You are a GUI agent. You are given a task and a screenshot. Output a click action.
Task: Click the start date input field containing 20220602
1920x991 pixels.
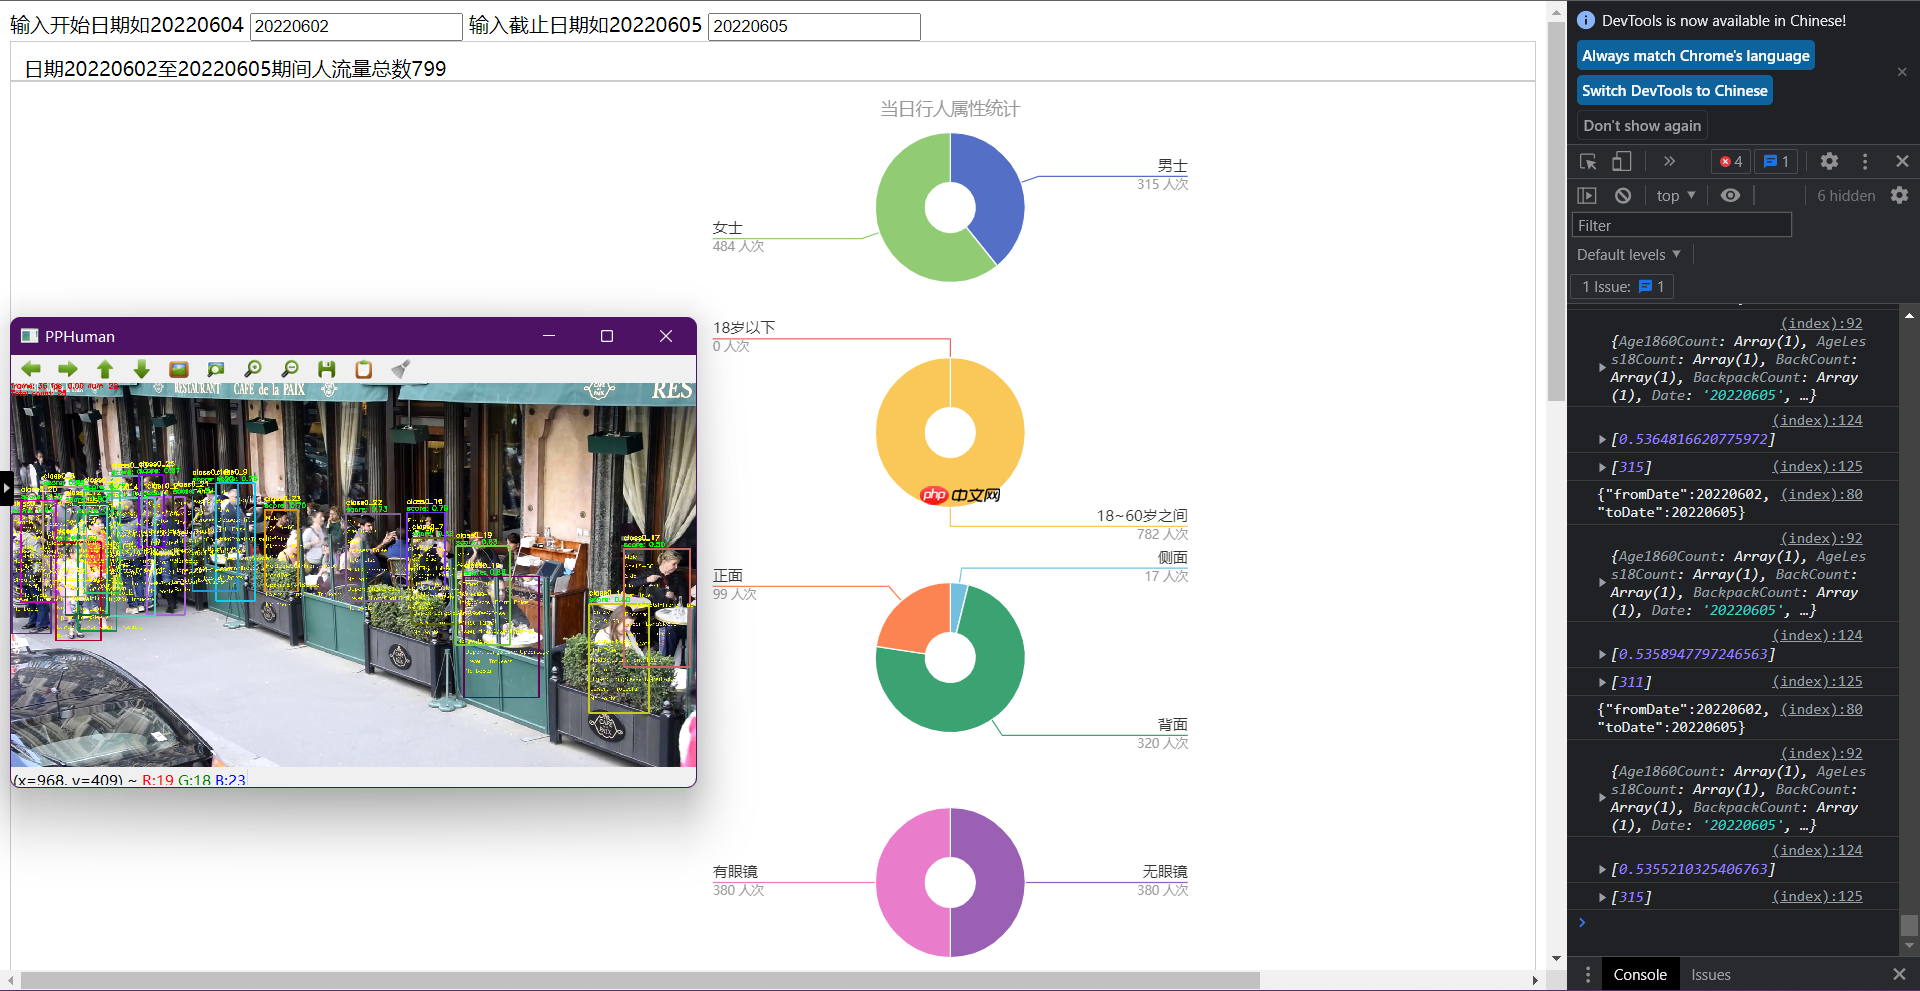point(355,27)
